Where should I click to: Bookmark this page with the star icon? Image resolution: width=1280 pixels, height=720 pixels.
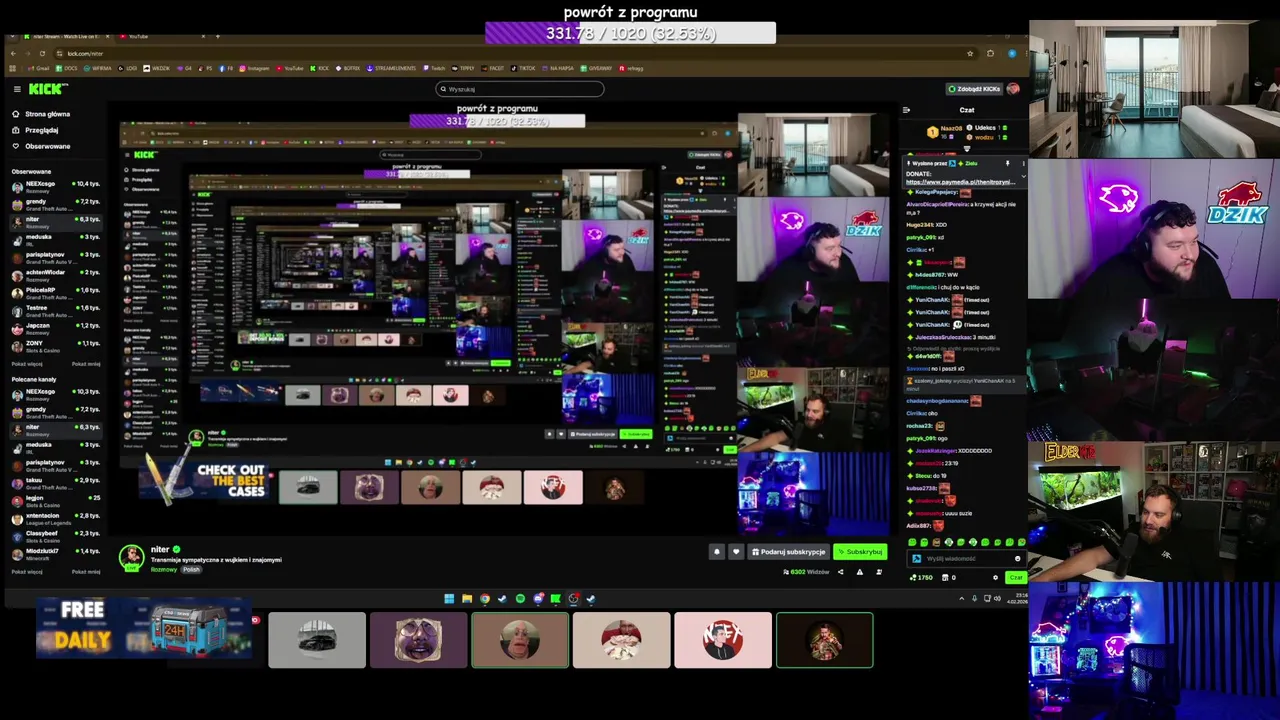pyautogui.click(x=969, y=53)
